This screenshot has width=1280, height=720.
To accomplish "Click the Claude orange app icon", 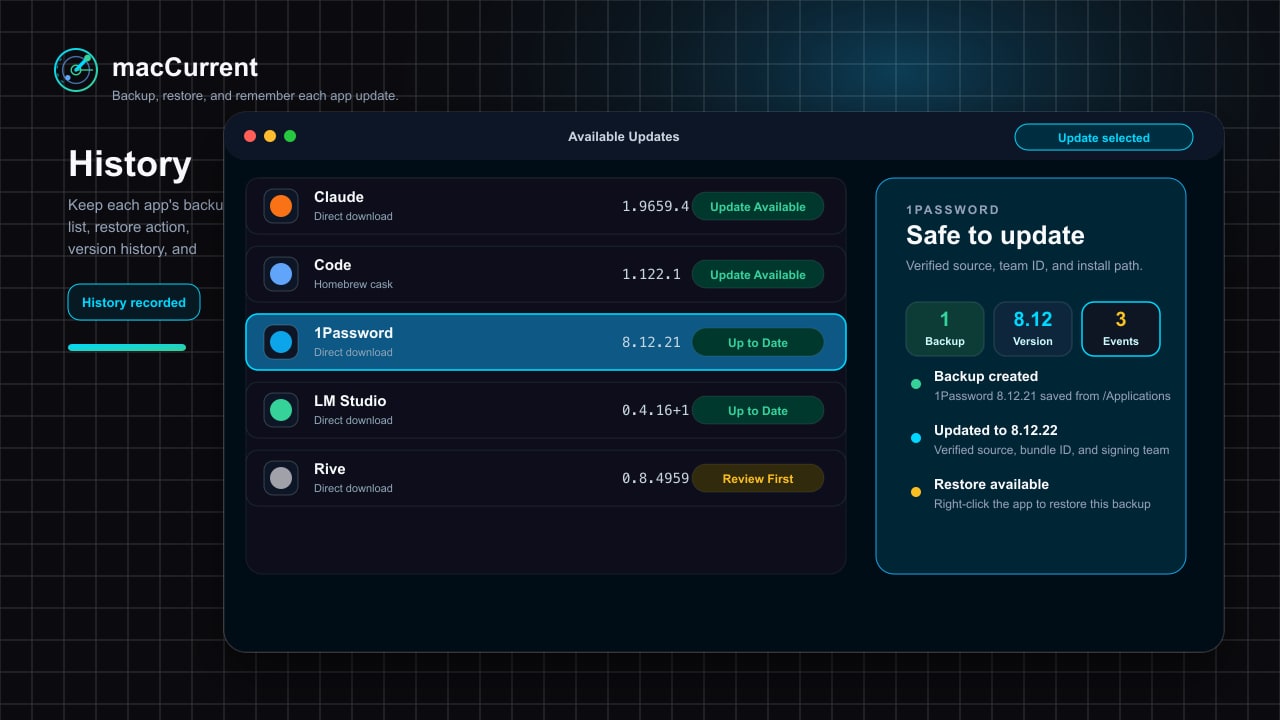I will click(x=281, y=206).
